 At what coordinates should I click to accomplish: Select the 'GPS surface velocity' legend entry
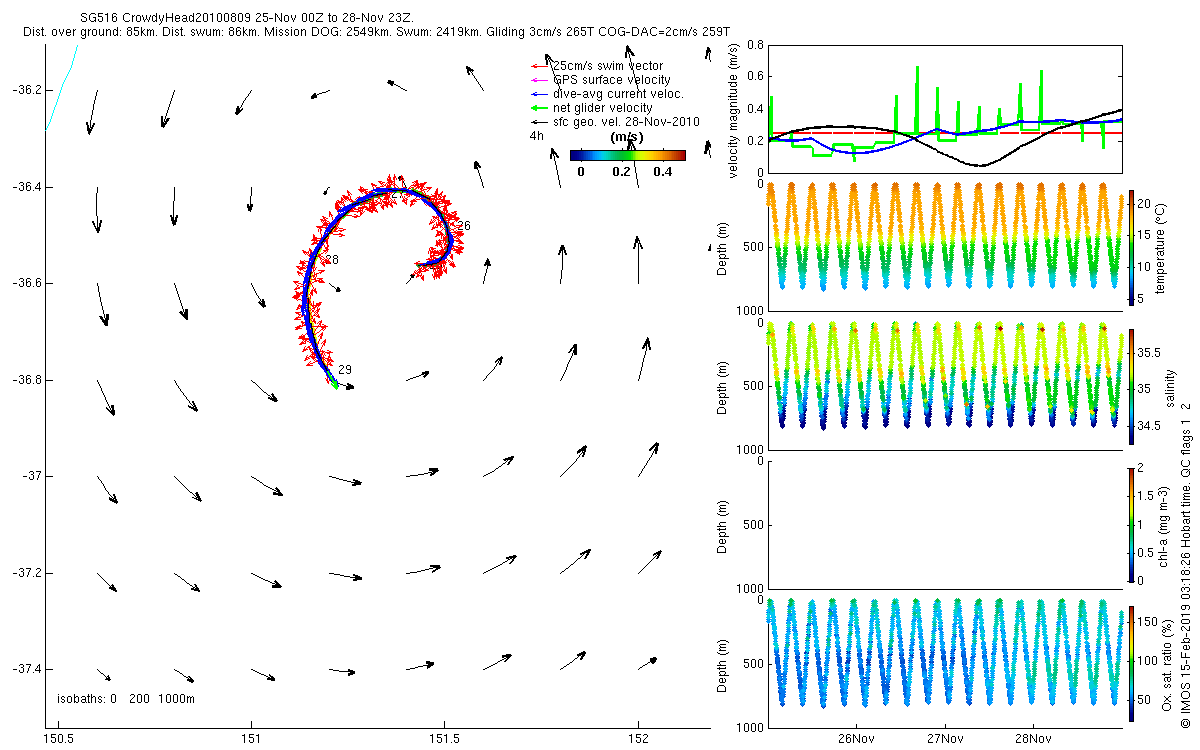coord(600,80)
